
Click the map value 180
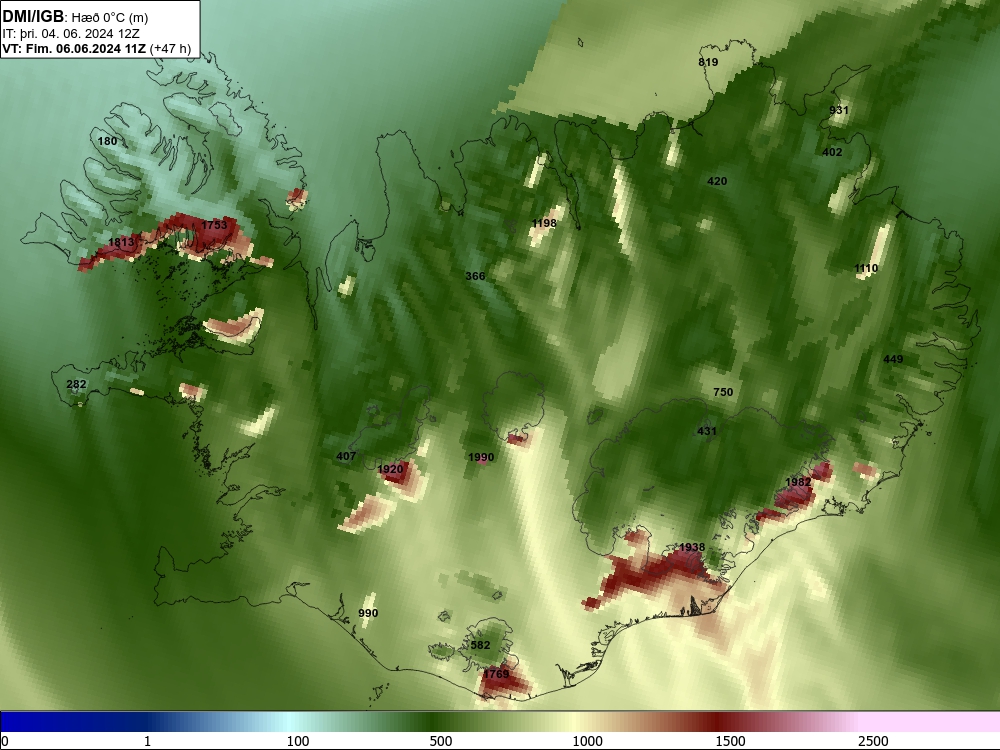[107, 141]
